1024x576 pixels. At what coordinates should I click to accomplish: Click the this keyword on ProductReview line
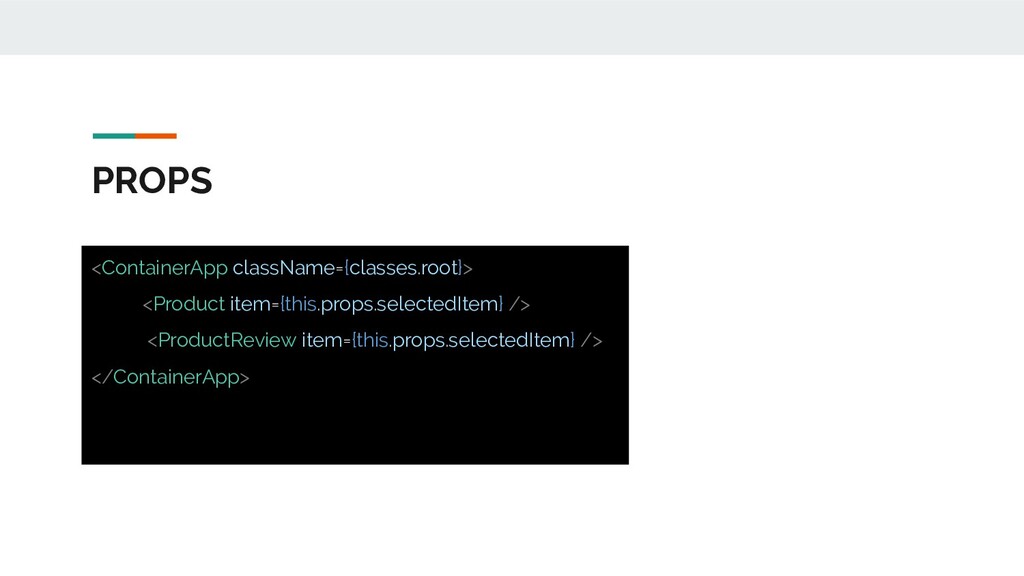373,340
